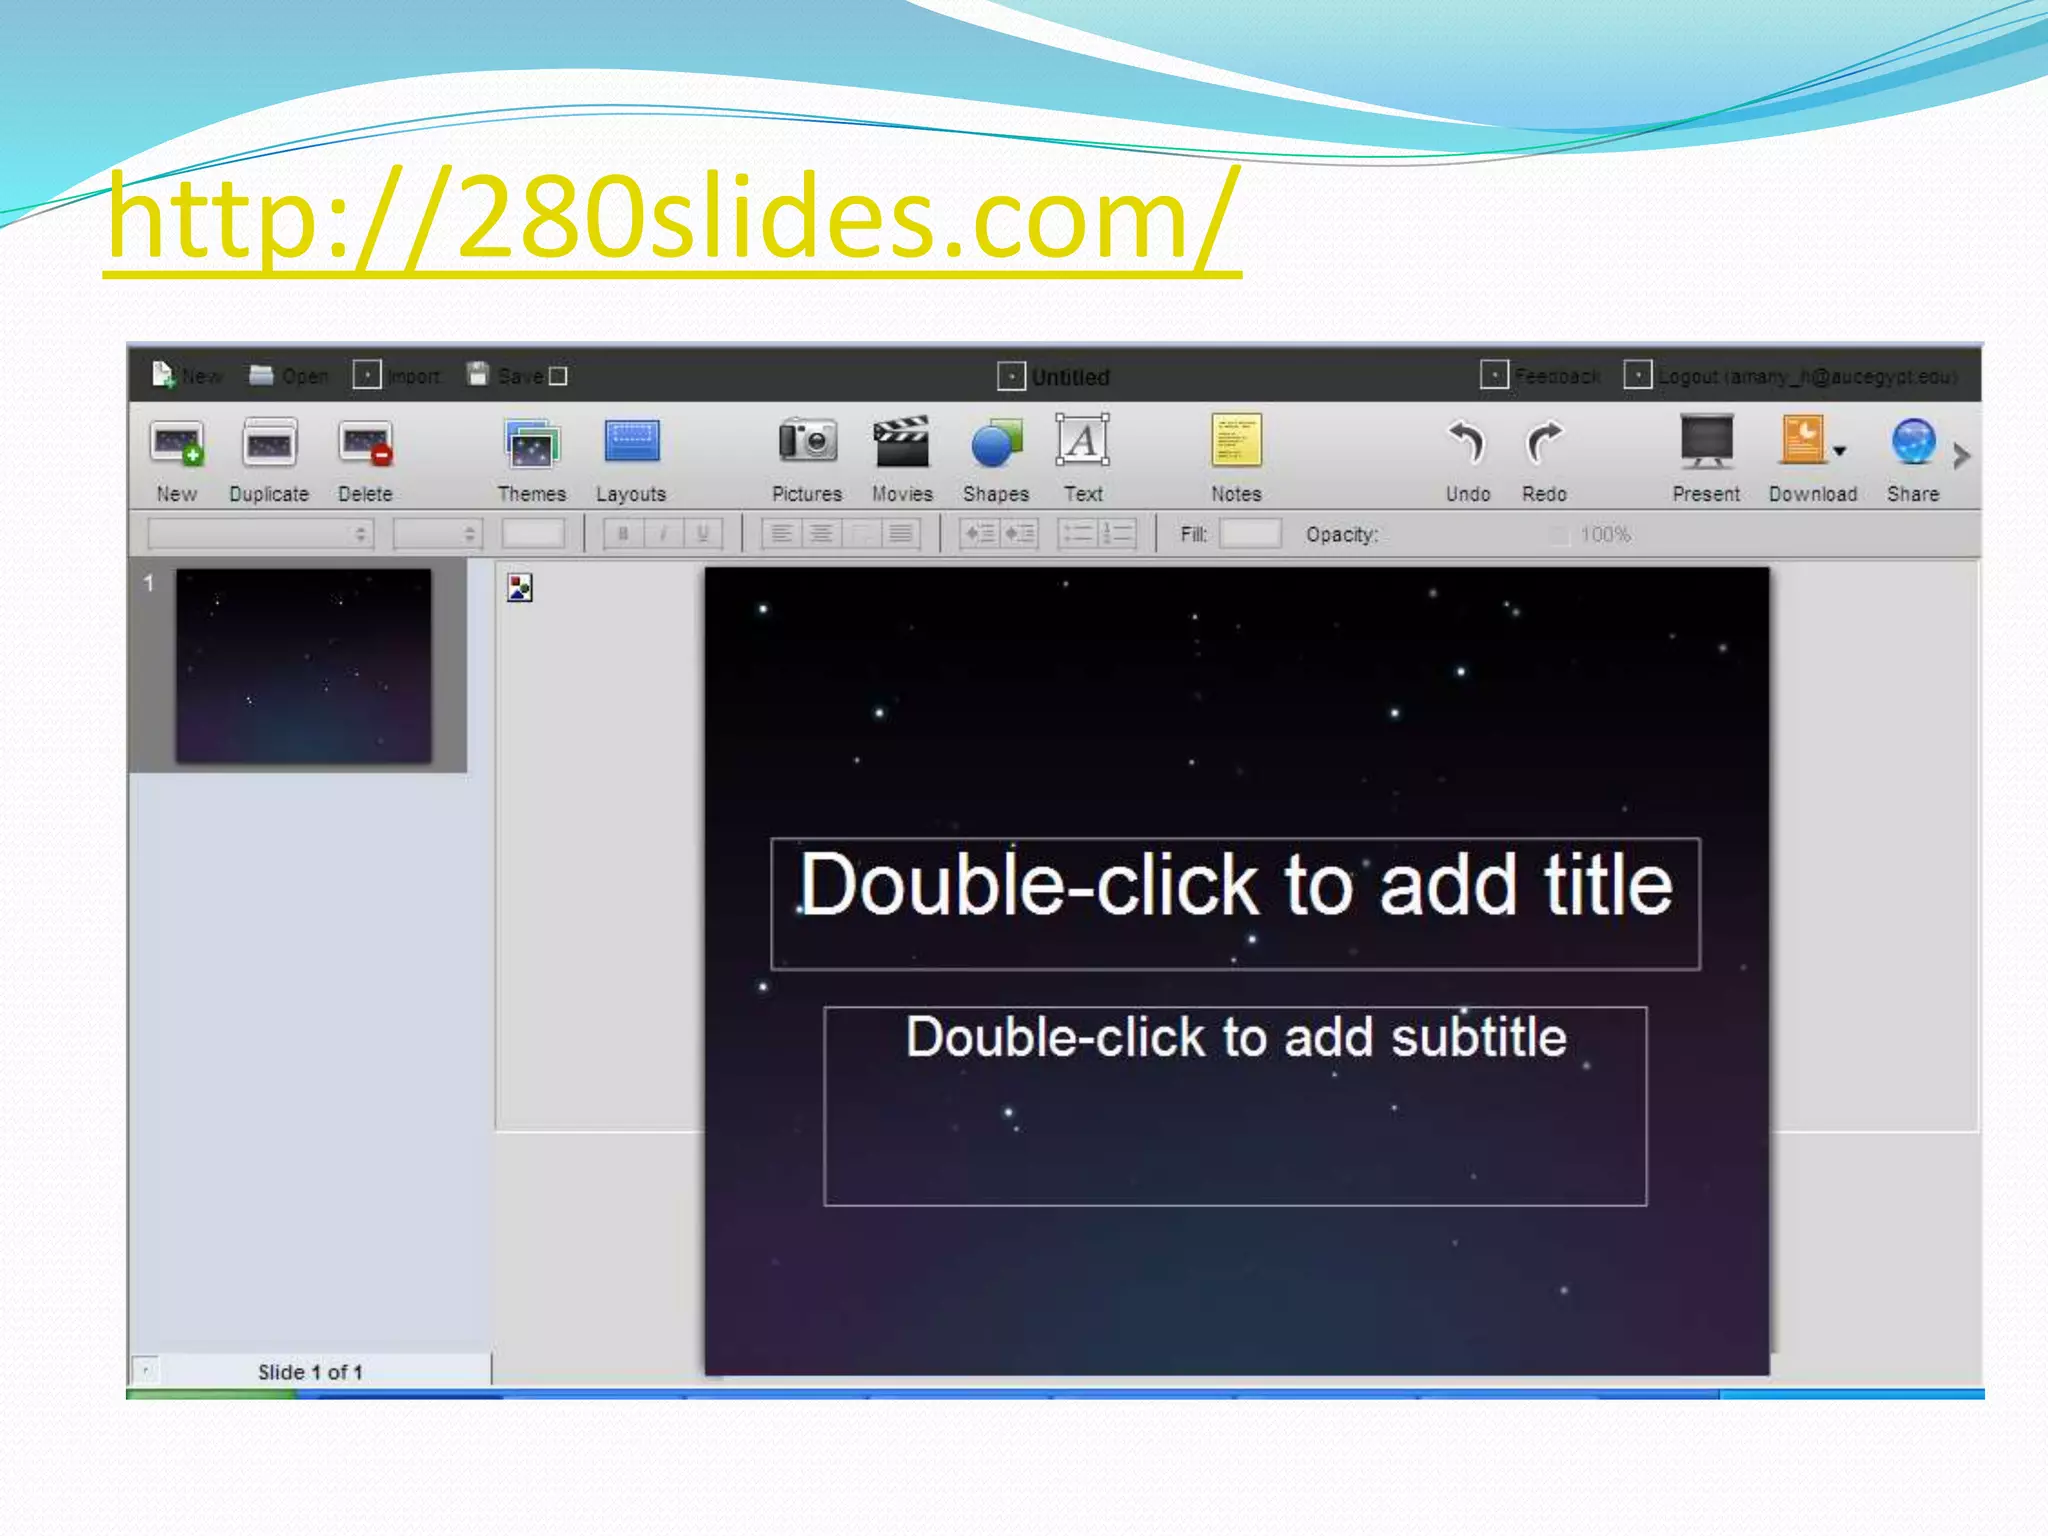Toggle italic formatting
The width and height of the screenshot is (2048, 1536).
[663, 534]
